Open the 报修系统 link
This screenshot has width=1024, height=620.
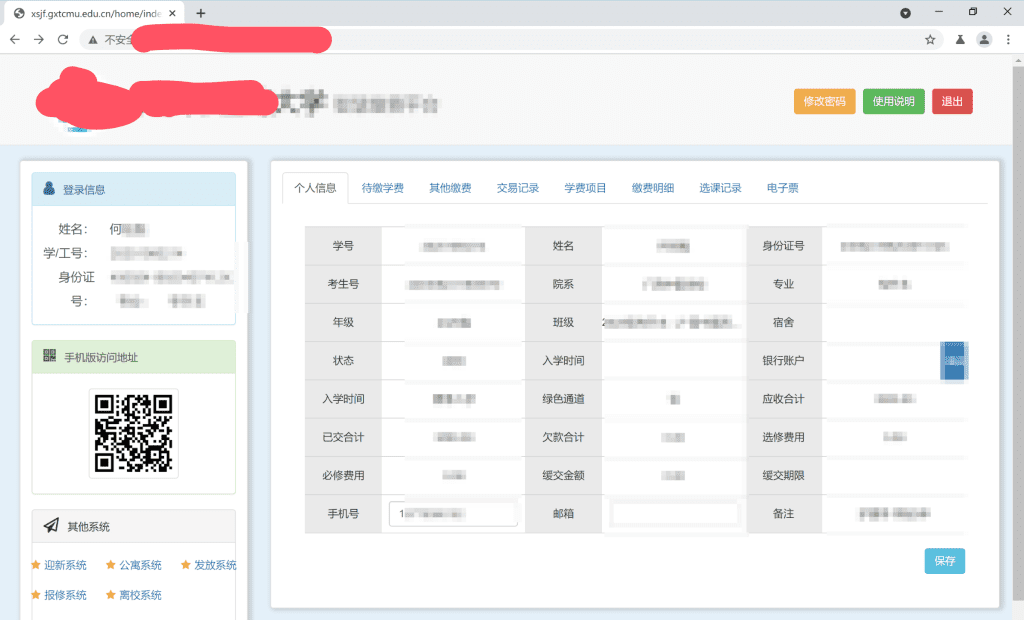click(65, 595)
